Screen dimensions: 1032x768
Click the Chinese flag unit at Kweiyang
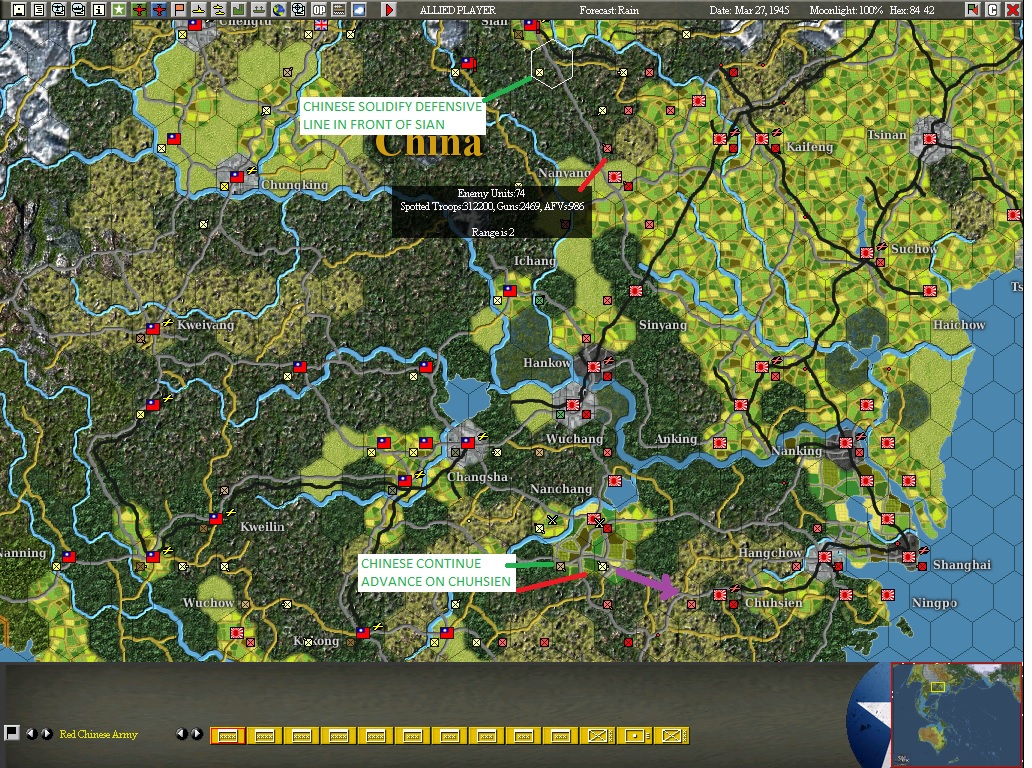[153, 328]
